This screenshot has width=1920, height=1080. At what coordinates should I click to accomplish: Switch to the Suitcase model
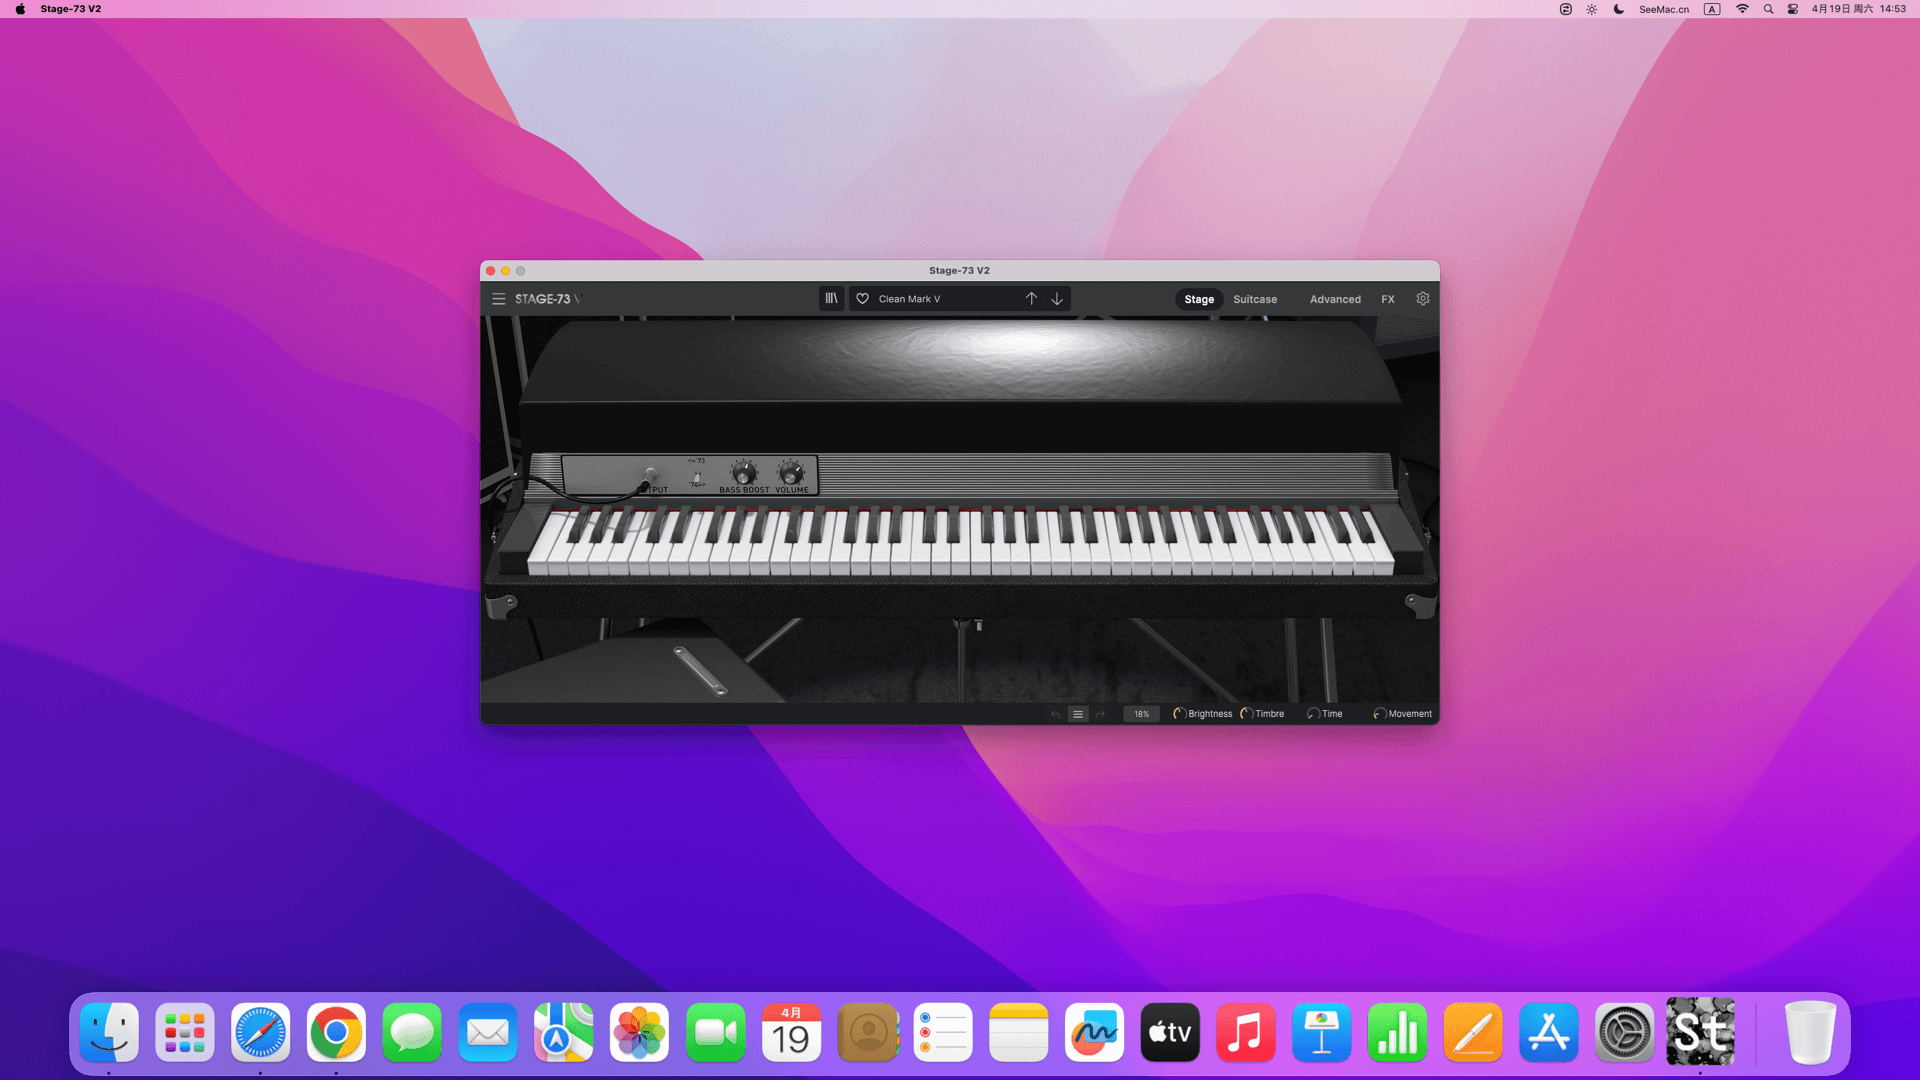click(1254, 299)
